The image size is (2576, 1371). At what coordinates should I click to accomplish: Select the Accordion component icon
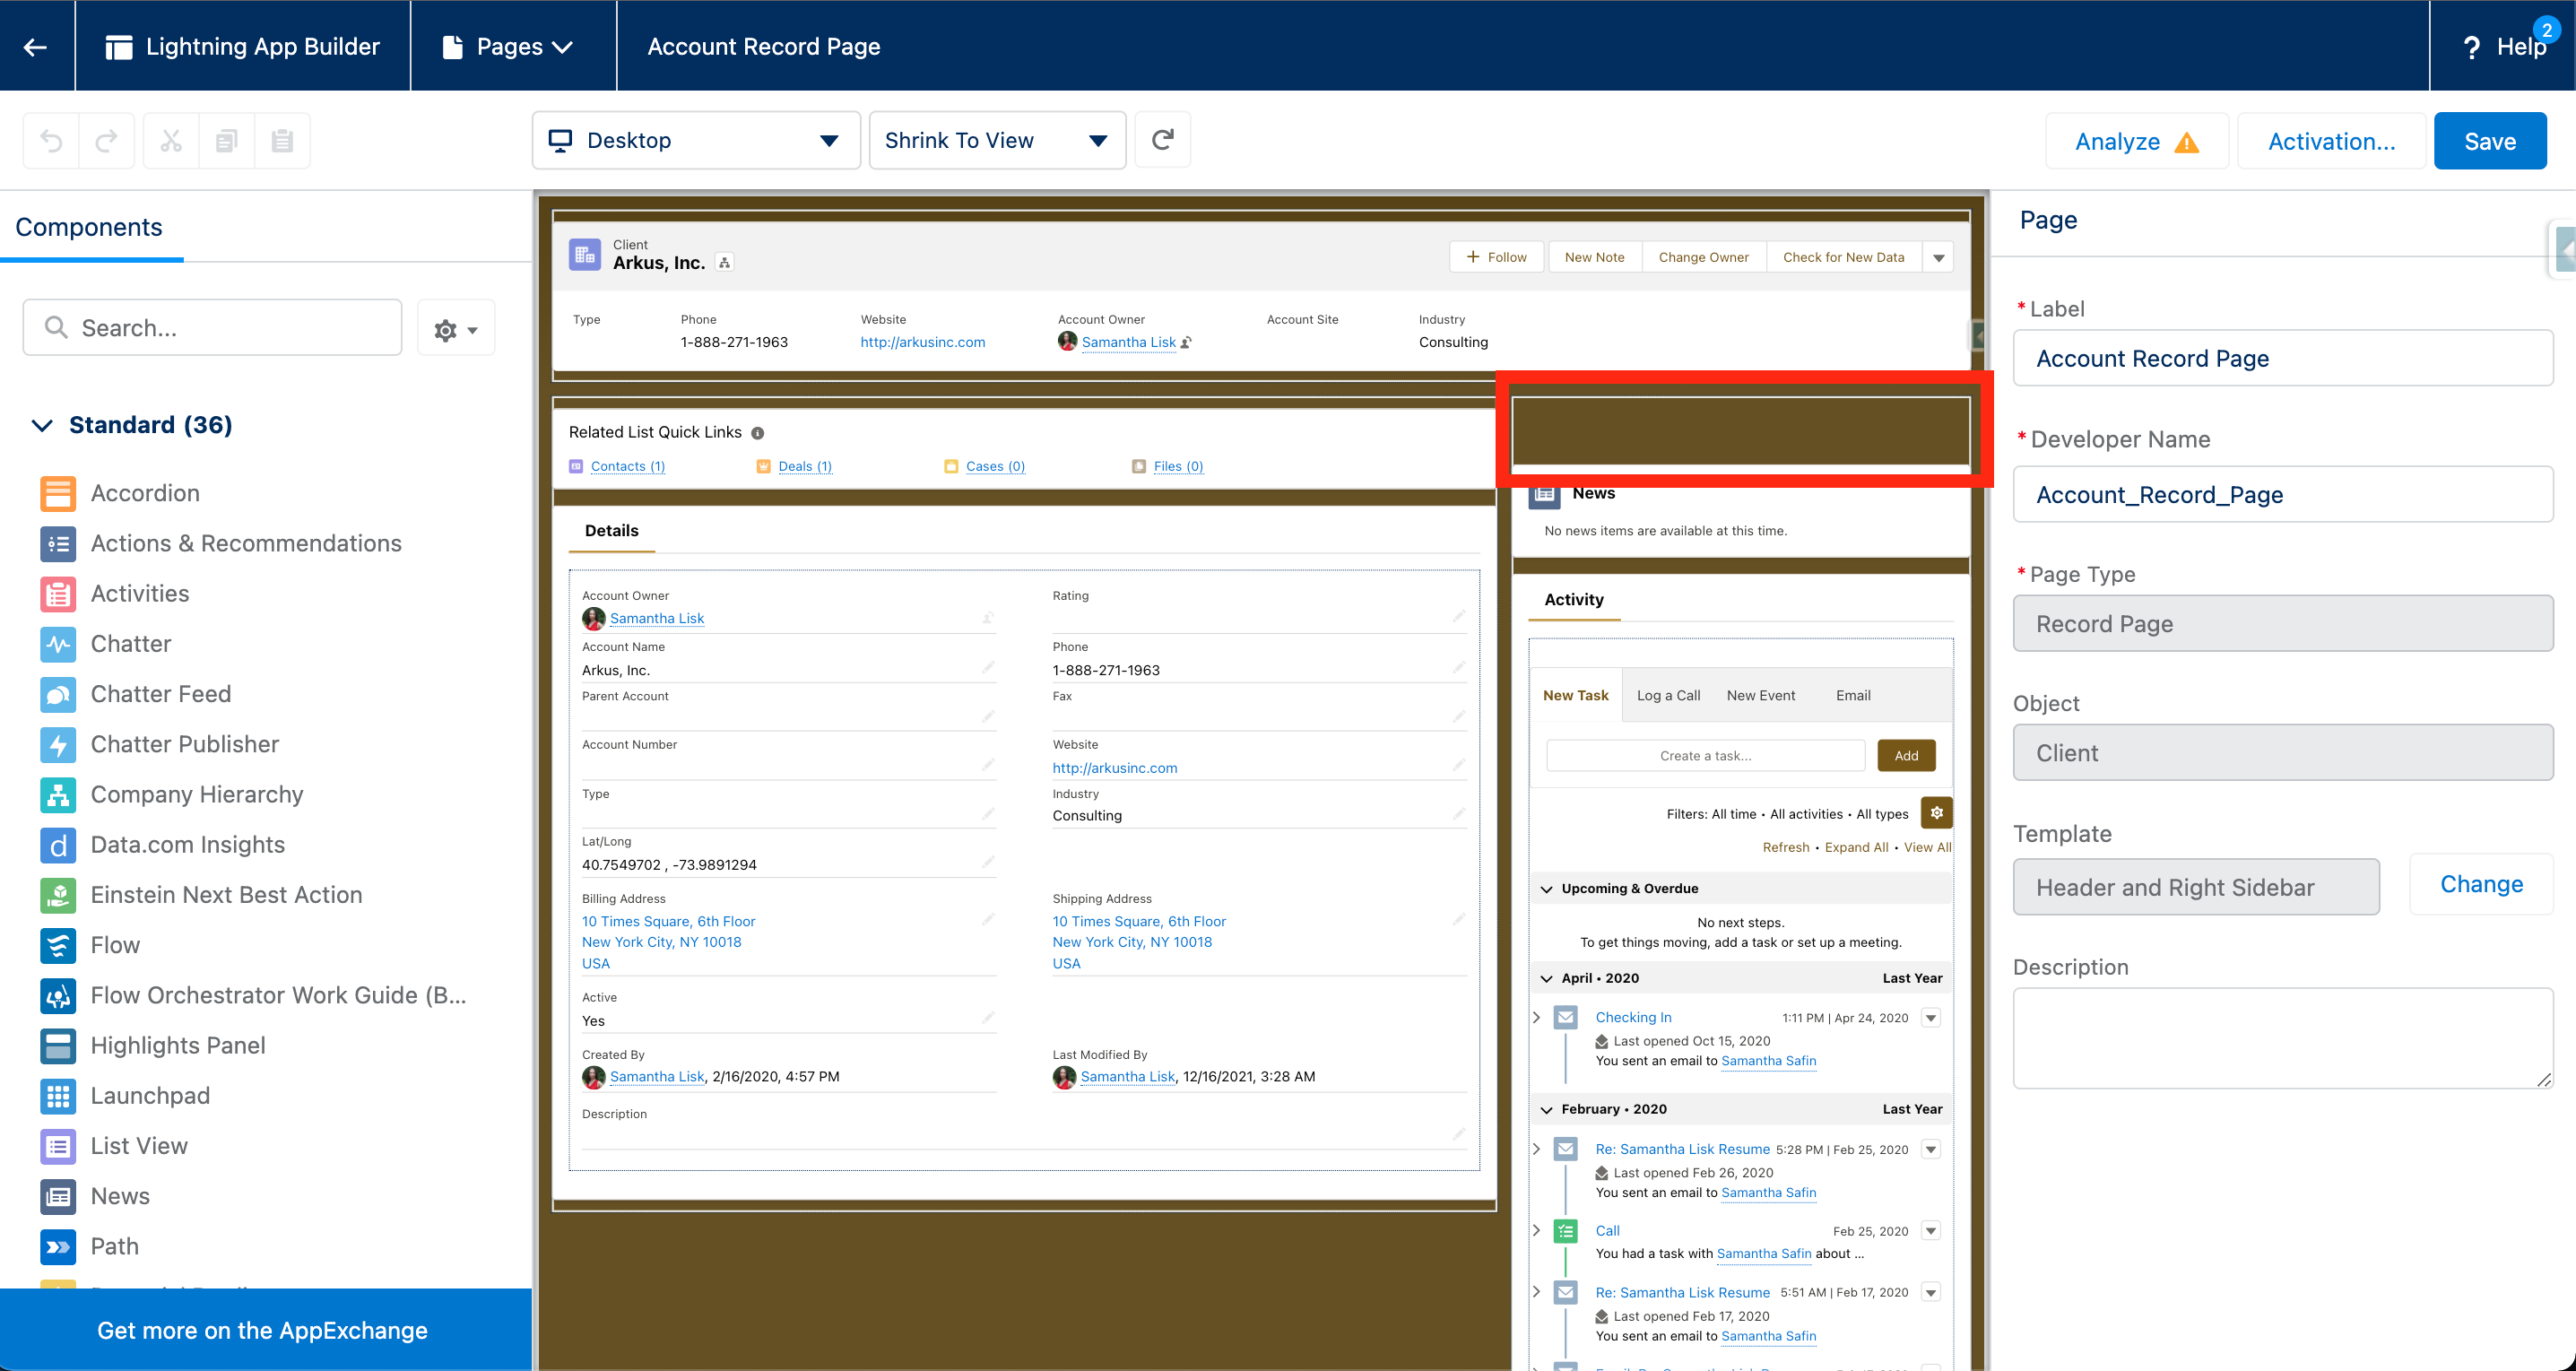click(58, 493)
